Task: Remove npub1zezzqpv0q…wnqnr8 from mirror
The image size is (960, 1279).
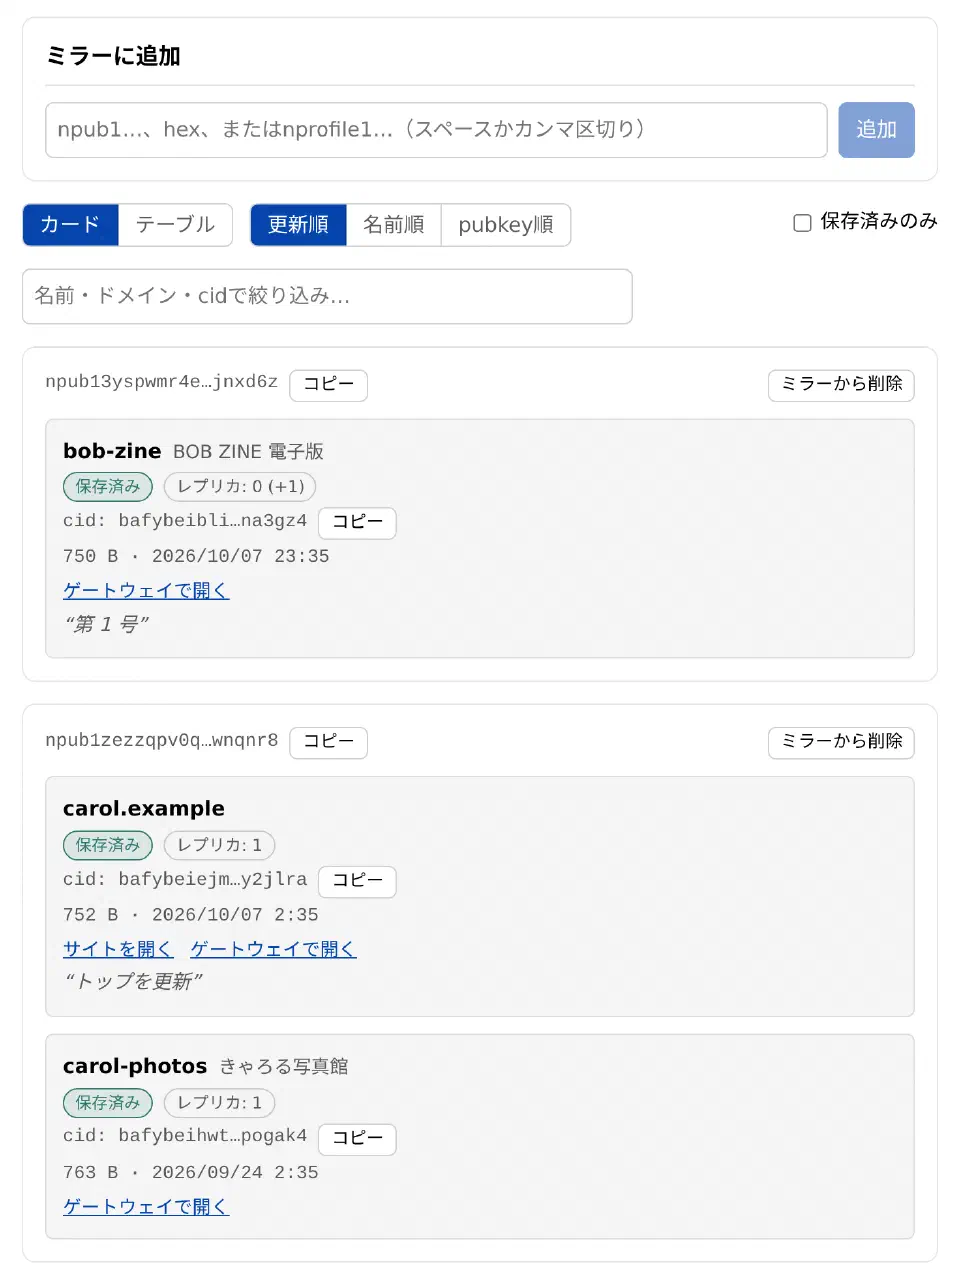Action: pos(841,742)
